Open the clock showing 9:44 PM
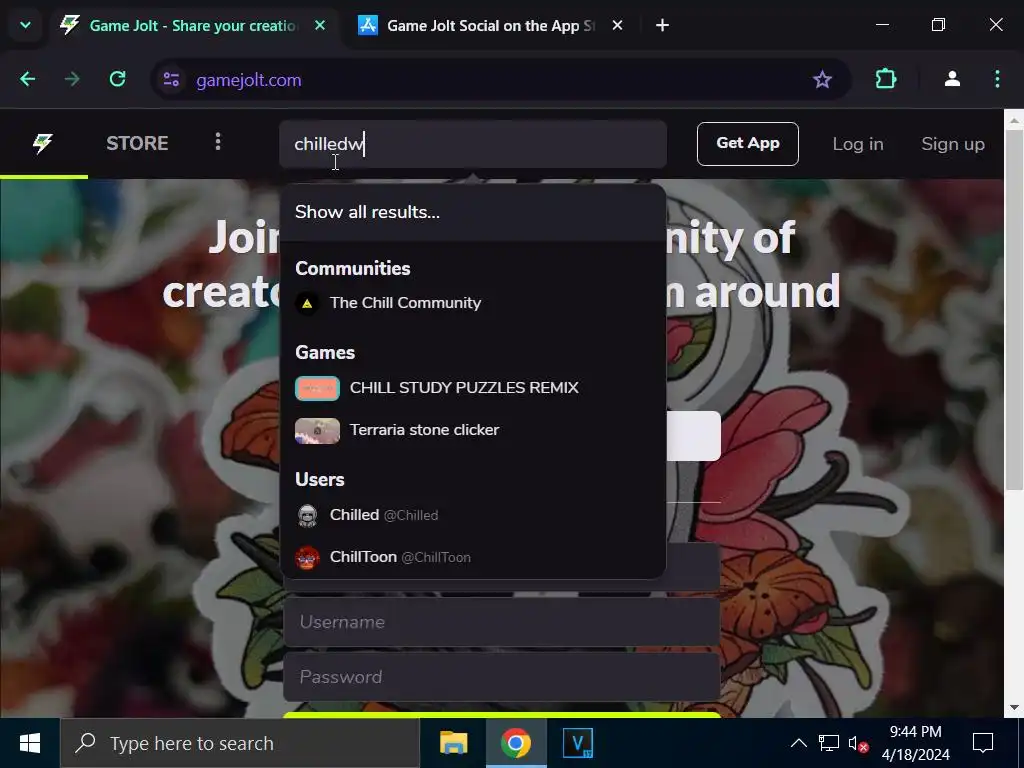This screenshot has width=1024, height=768. coord(916,743)
